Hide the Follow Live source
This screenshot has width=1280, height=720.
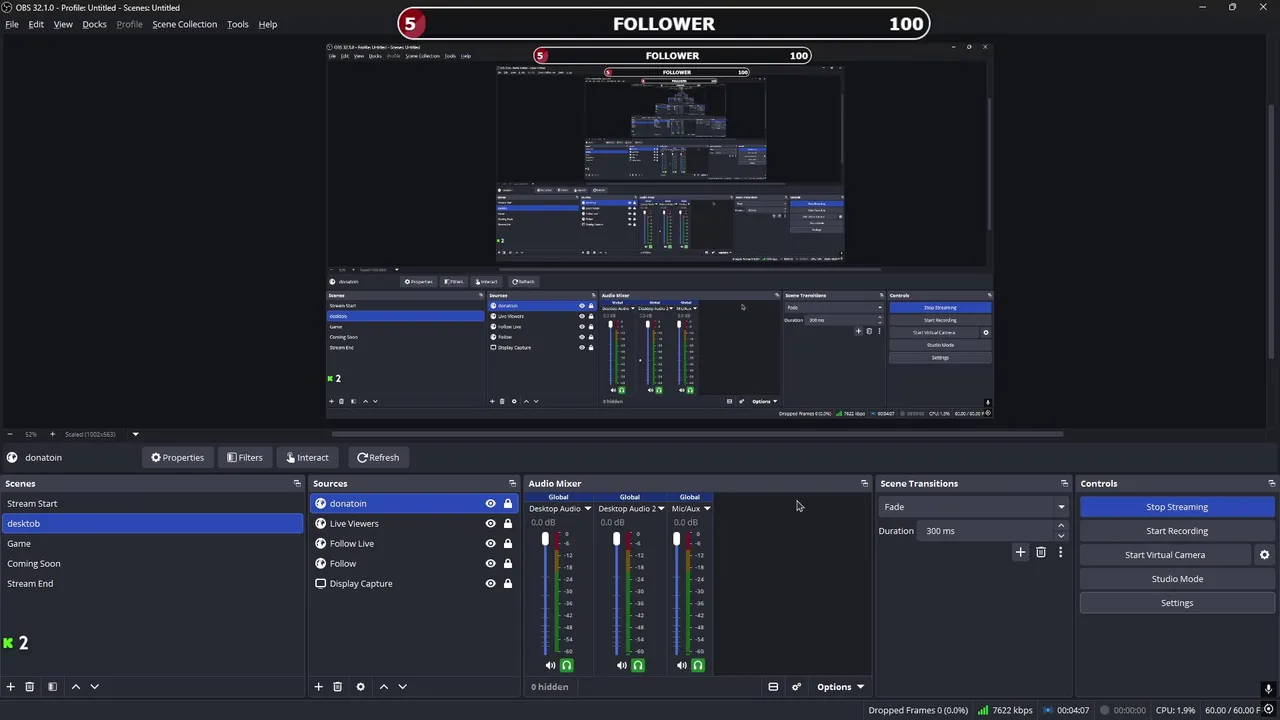tap(490, 544)
